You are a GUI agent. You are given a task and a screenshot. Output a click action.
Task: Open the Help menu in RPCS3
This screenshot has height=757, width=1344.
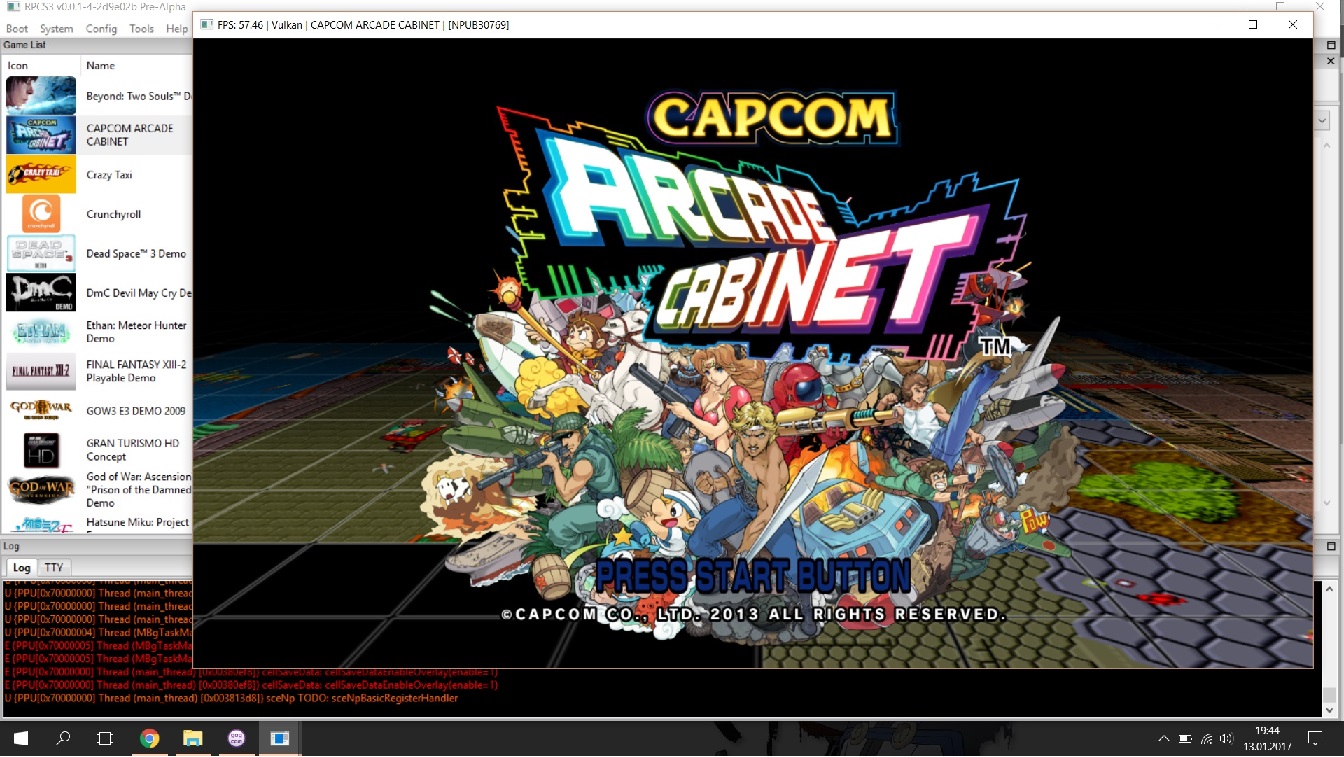[x=177, y=29]
